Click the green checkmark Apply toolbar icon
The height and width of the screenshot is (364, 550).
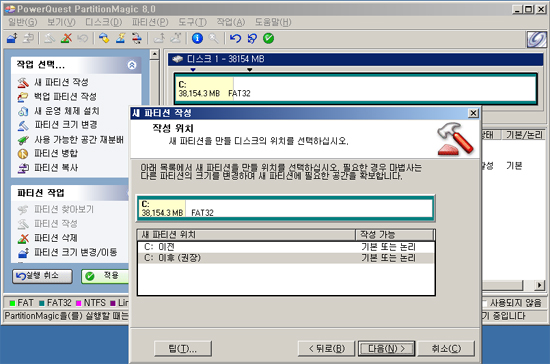[269, 38]
